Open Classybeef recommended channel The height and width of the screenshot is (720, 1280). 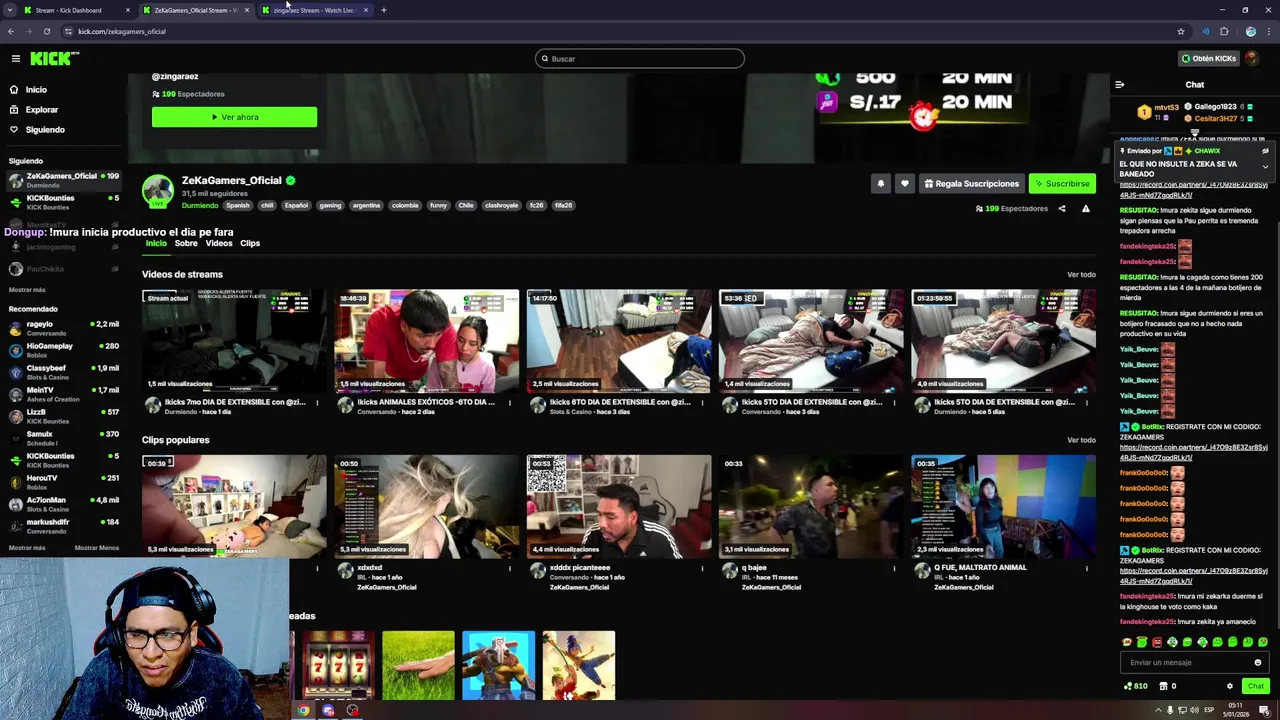[63, 372]
